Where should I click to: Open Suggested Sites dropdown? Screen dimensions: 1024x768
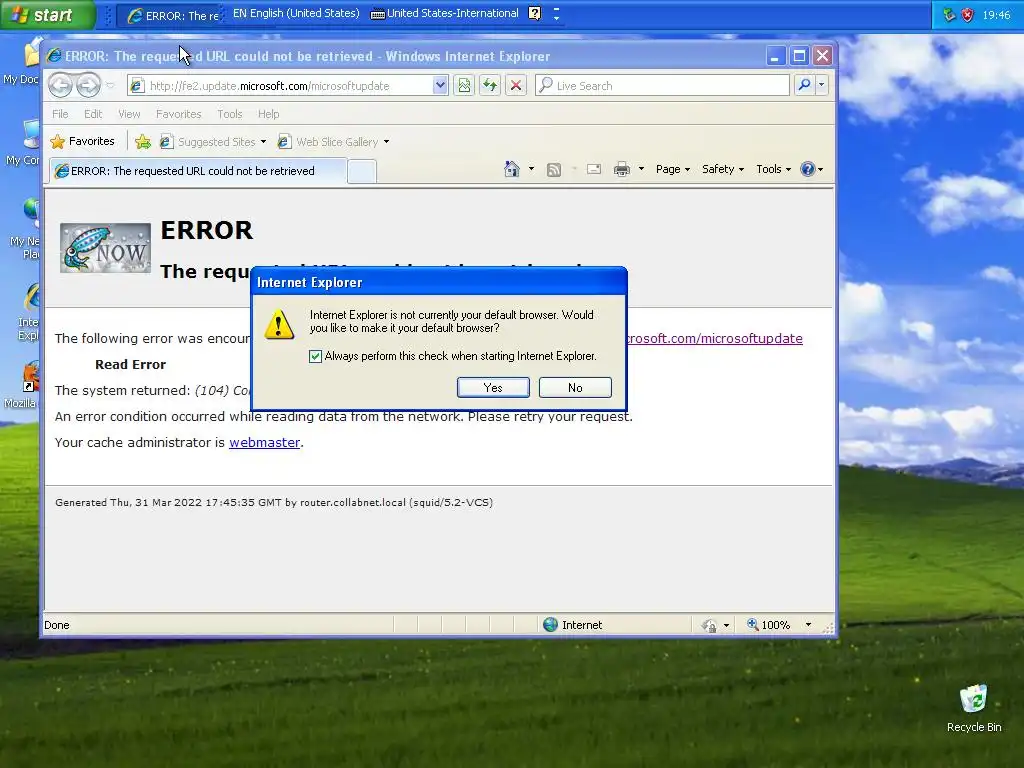click(x=213, y=142)
